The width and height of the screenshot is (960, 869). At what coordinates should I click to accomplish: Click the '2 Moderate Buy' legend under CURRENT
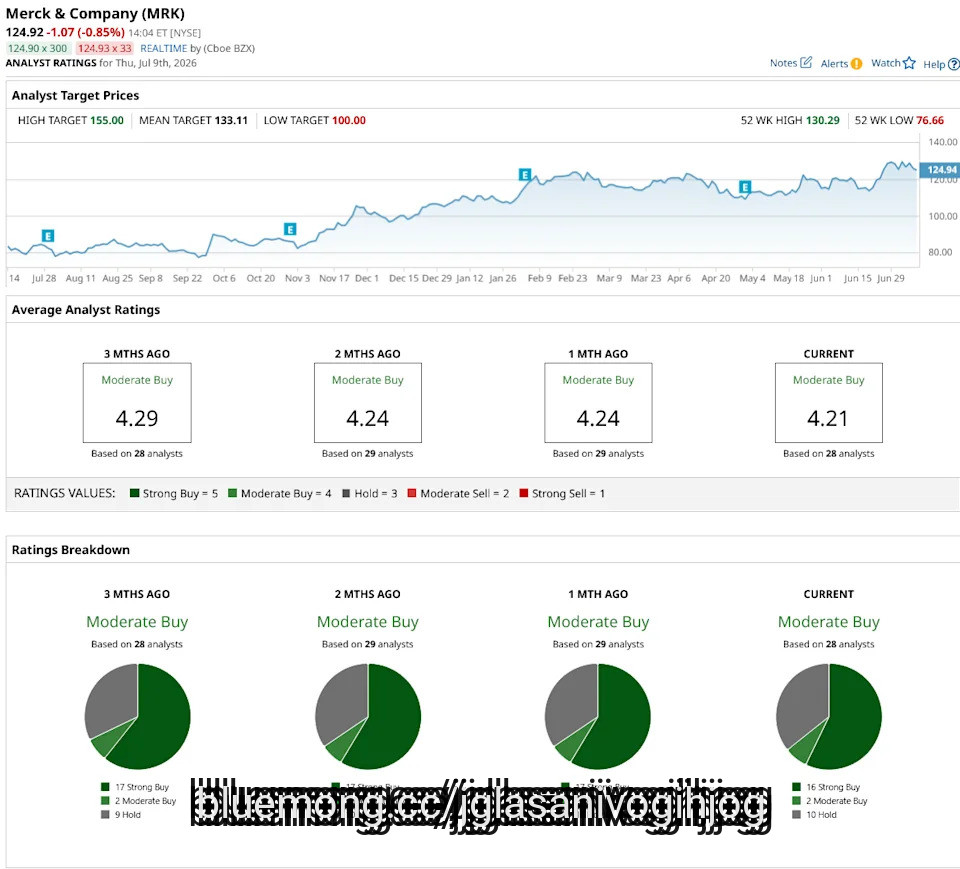(830, 800)
